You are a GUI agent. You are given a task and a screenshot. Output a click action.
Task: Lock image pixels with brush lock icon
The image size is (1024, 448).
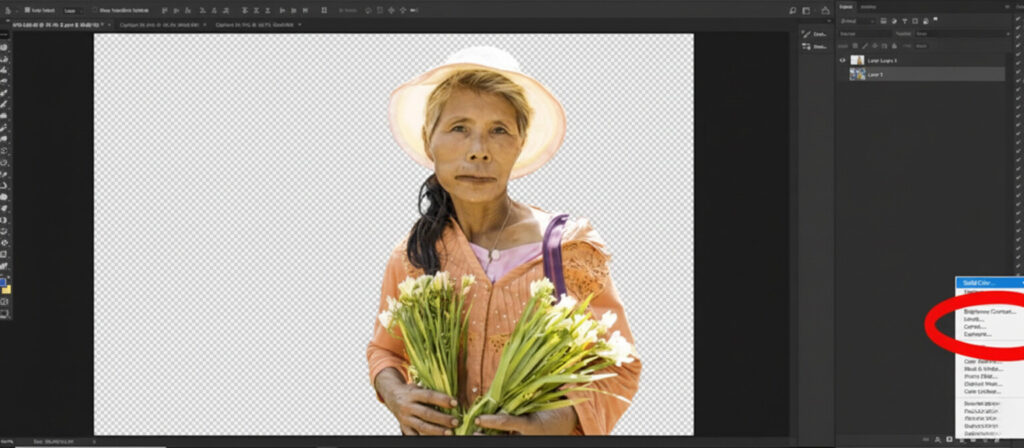click(x=865, y=46)
